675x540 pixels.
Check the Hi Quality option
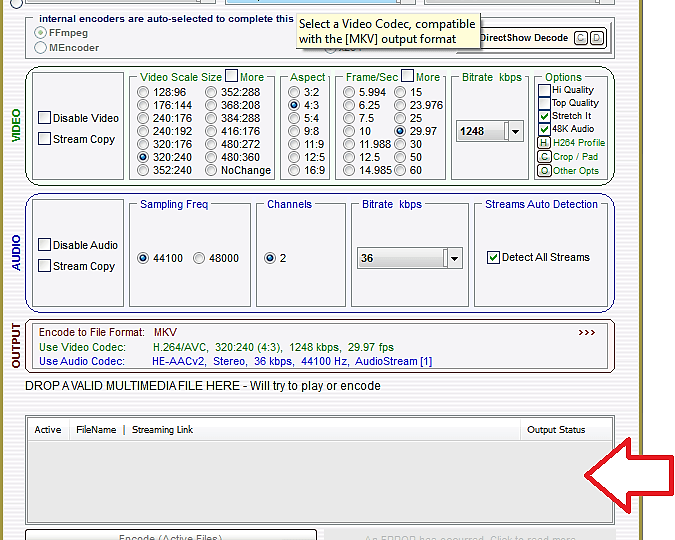tap(544, 90)
